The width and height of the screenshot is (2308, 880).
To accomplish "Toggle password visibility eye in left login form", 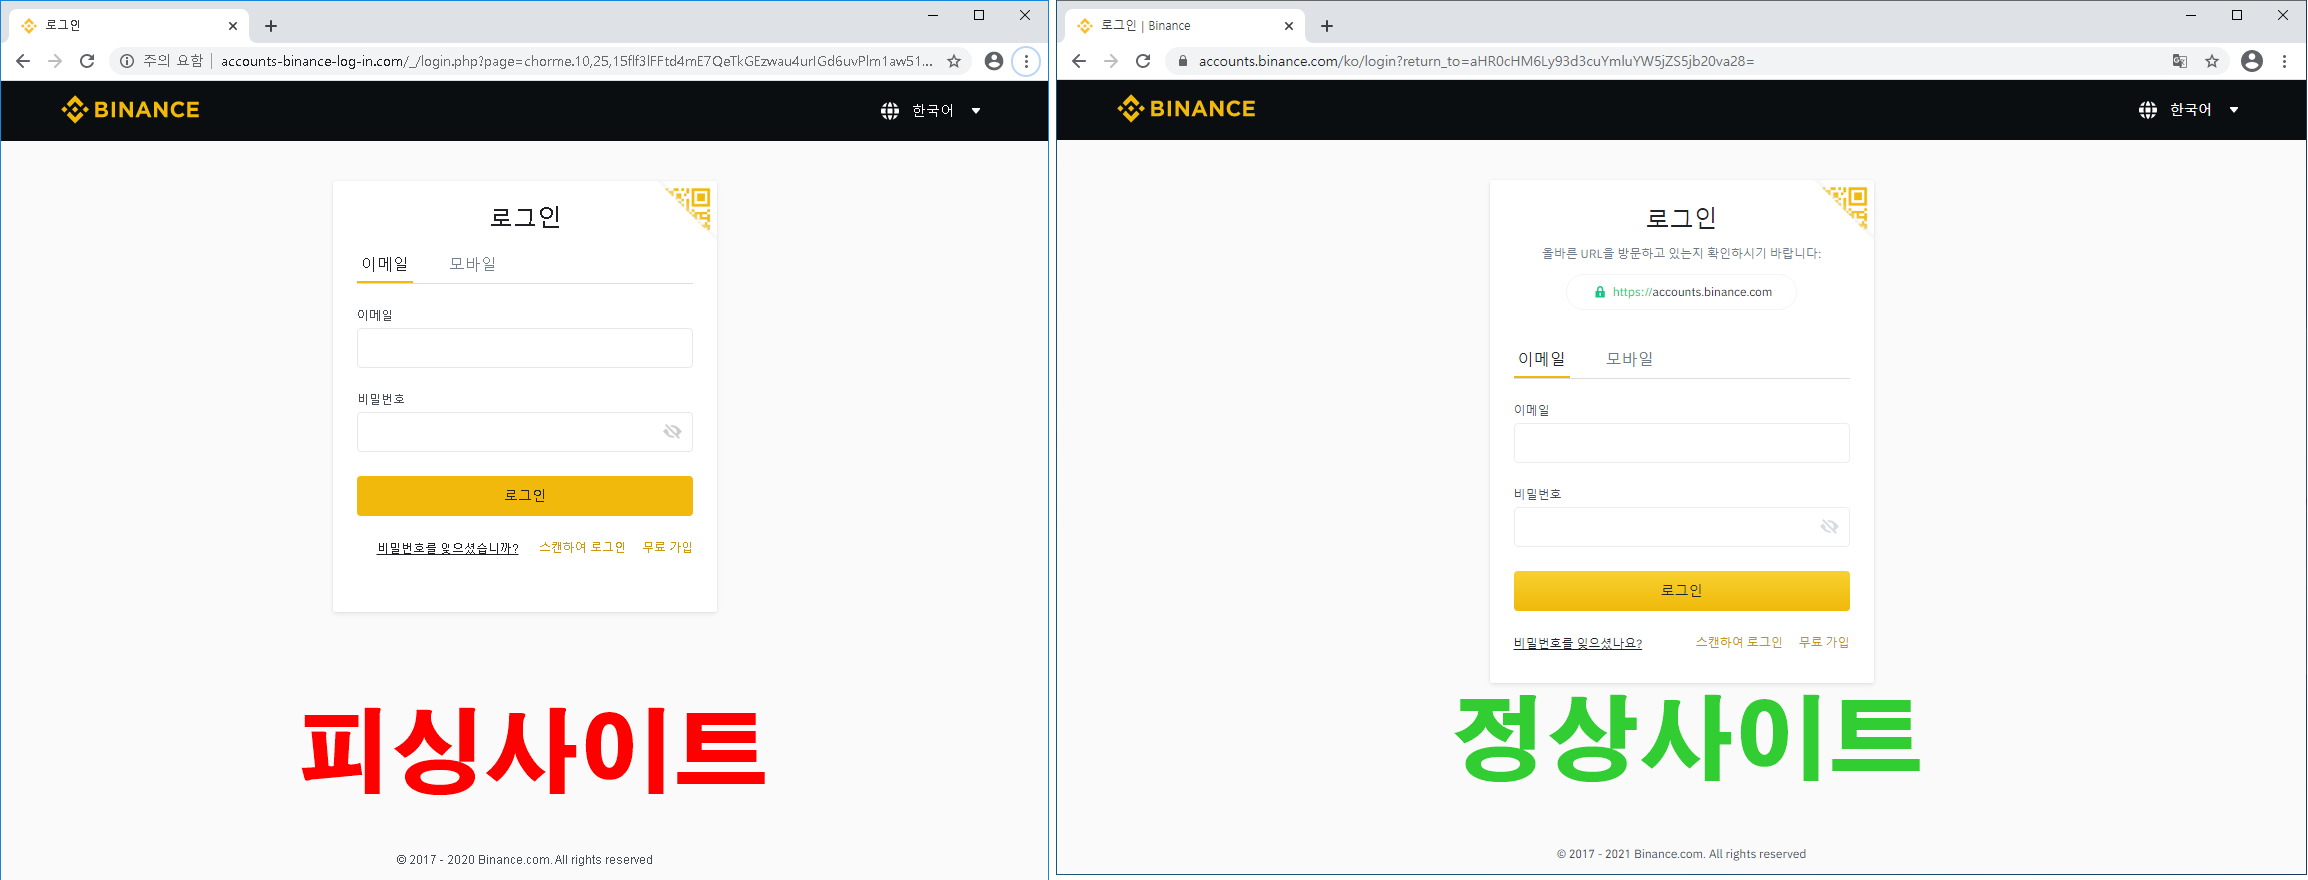I will (x=672, y=432).
